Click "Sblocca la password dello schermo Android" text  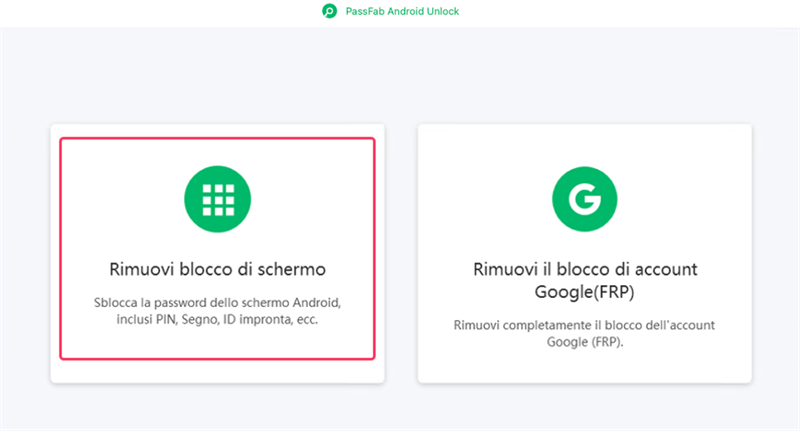(x=217, y=302)
